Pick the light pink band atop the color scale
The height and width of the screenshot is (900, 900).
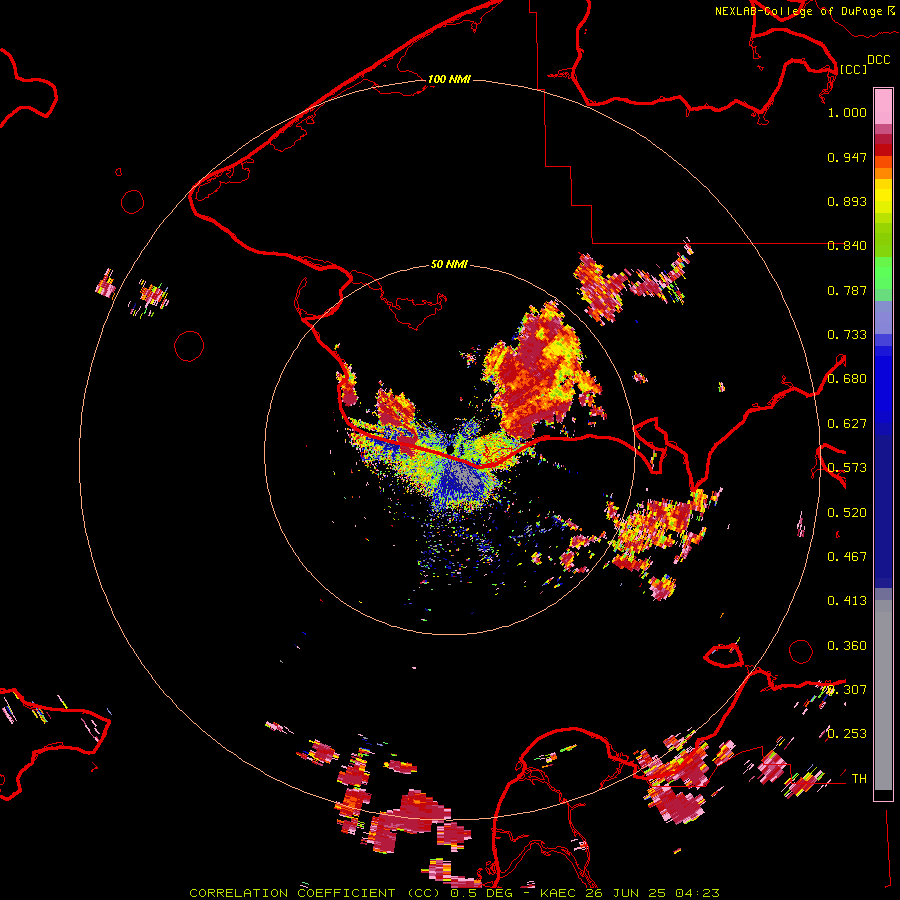[883, 106]
